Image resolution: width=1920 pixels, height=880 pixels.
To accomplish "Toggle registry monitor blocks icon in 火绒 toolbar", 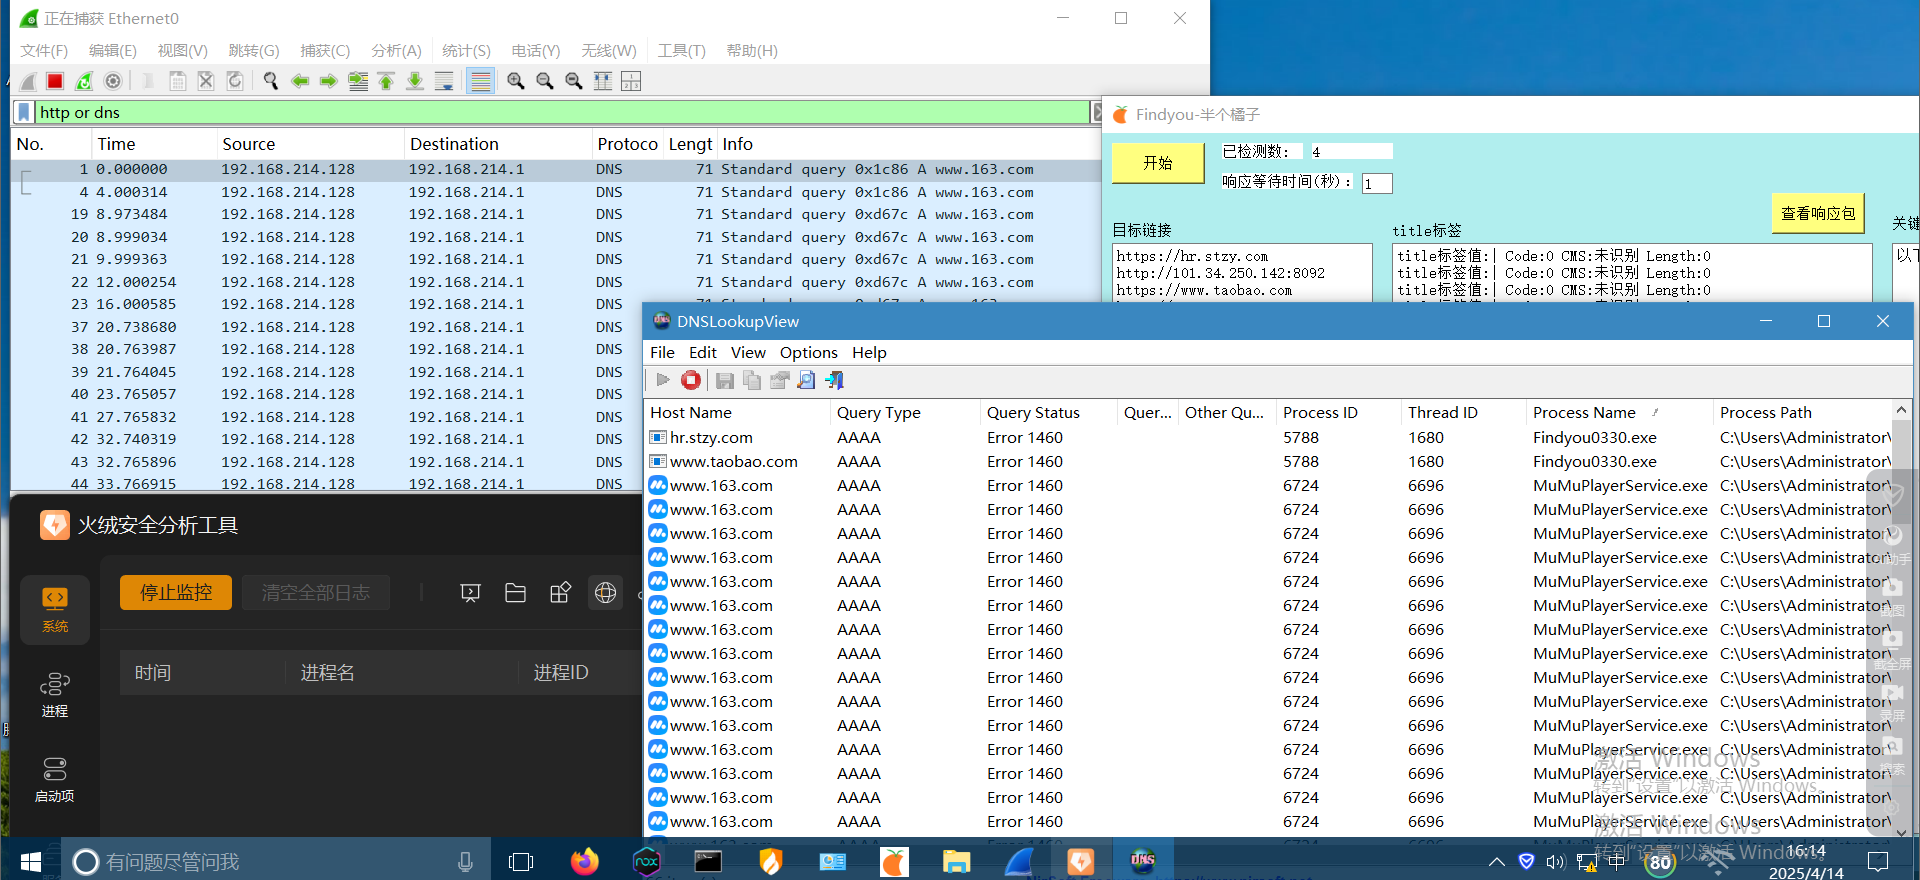I will [x=560, y=593].
